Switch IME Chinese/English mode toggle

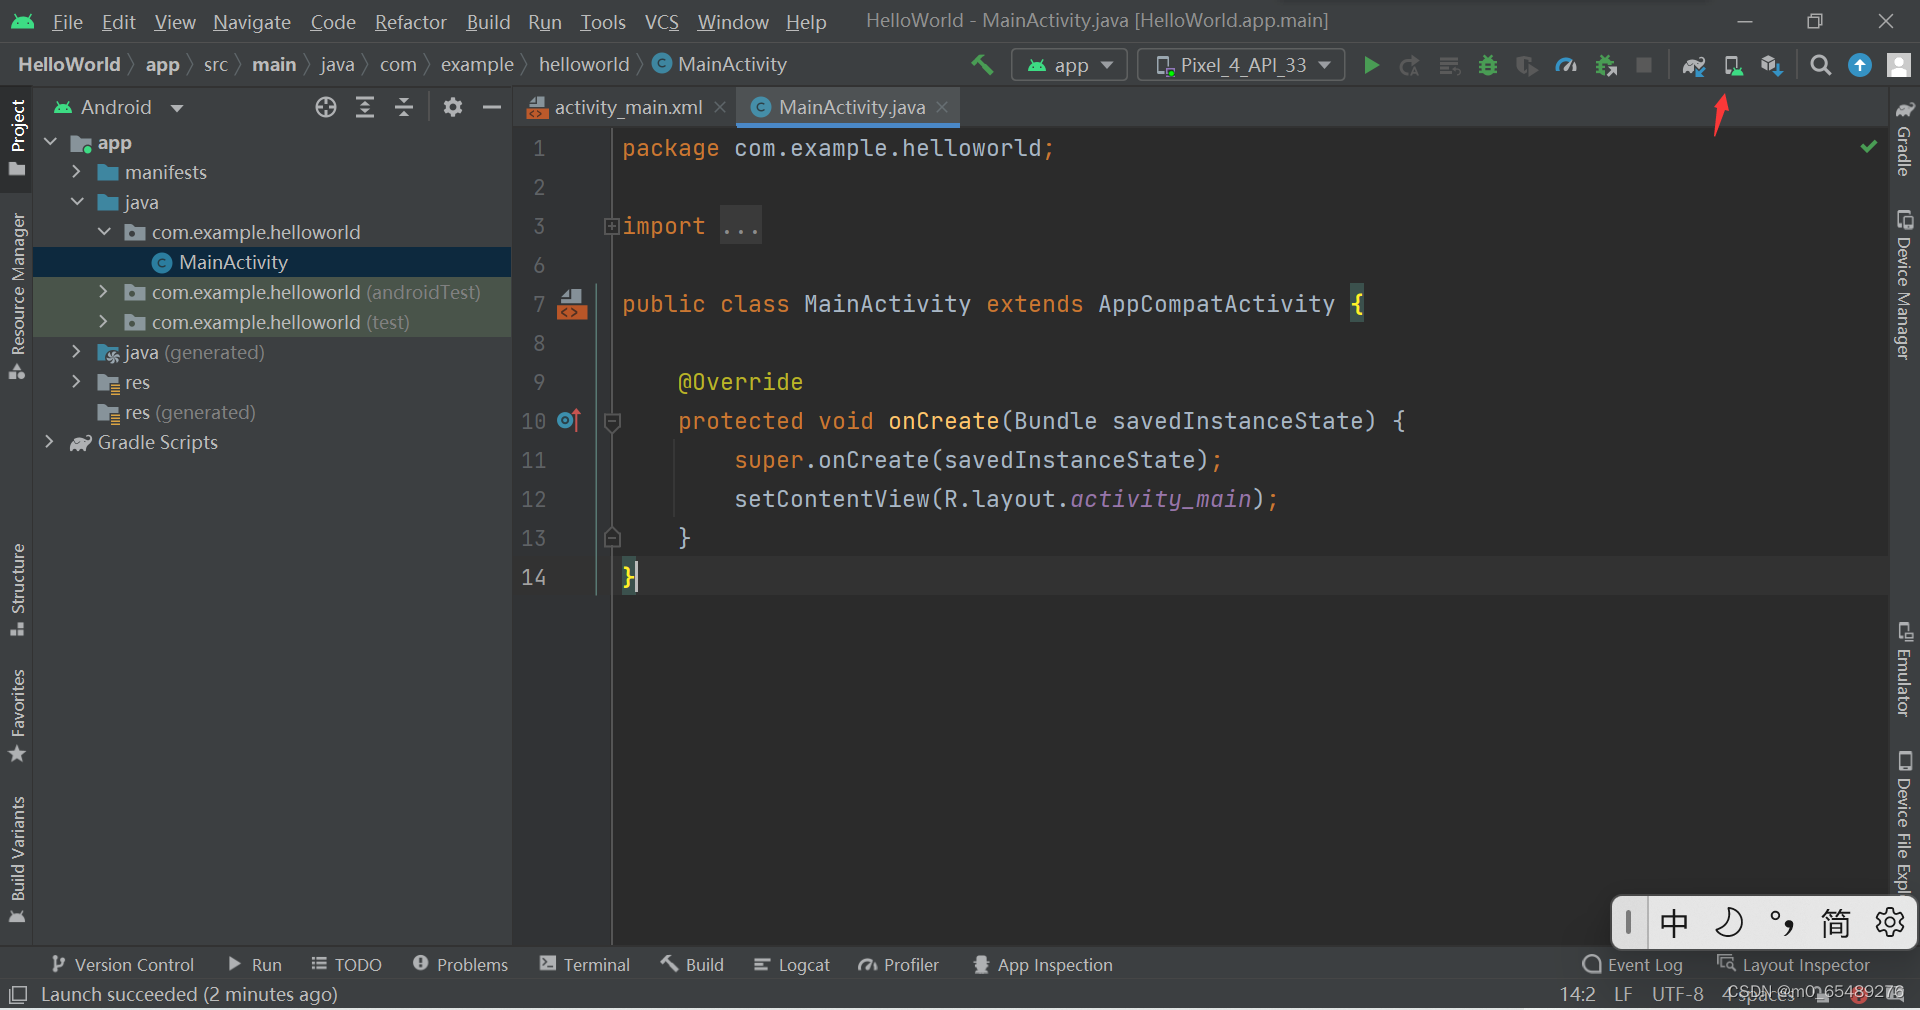point(1674,922)
